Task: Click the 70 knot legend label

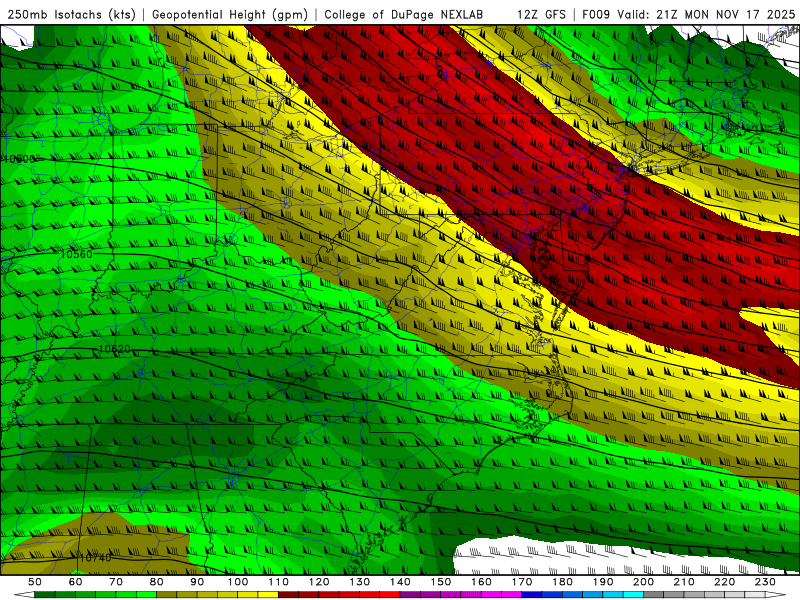Action: click(x=116, y=582)
